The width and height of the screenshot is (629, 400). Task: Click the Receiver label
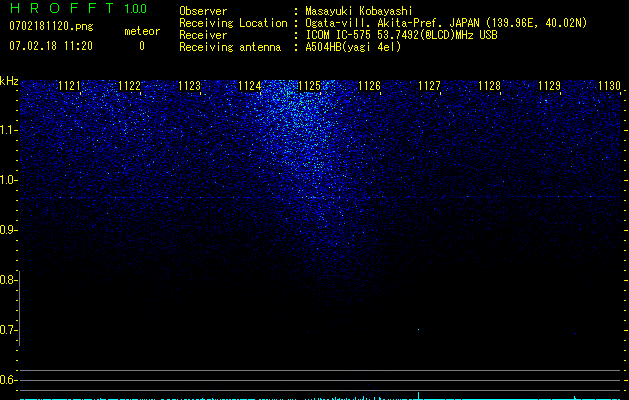[x=203, y=35]
